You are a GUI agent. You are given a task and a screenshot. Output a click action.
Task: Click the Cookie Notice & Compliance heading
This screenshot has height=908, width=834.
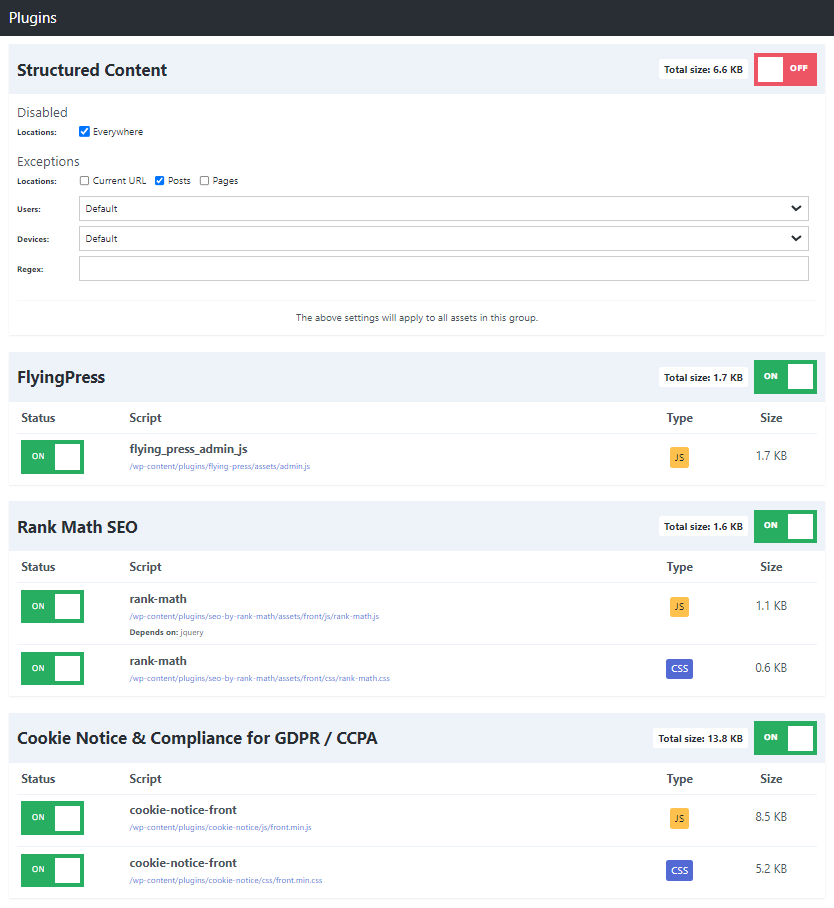tap(197, 738)
